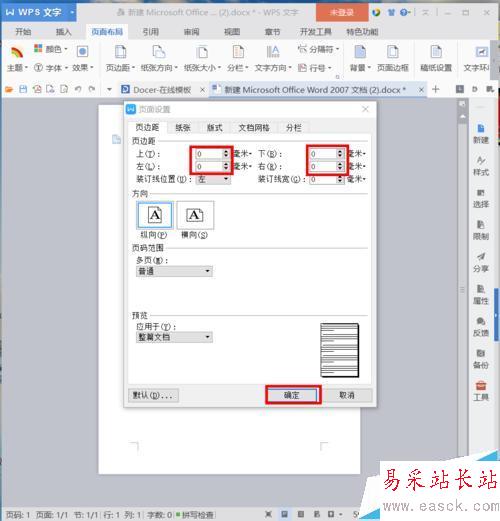Switch to the 开发工具 ribbon tab

[316, 32]
